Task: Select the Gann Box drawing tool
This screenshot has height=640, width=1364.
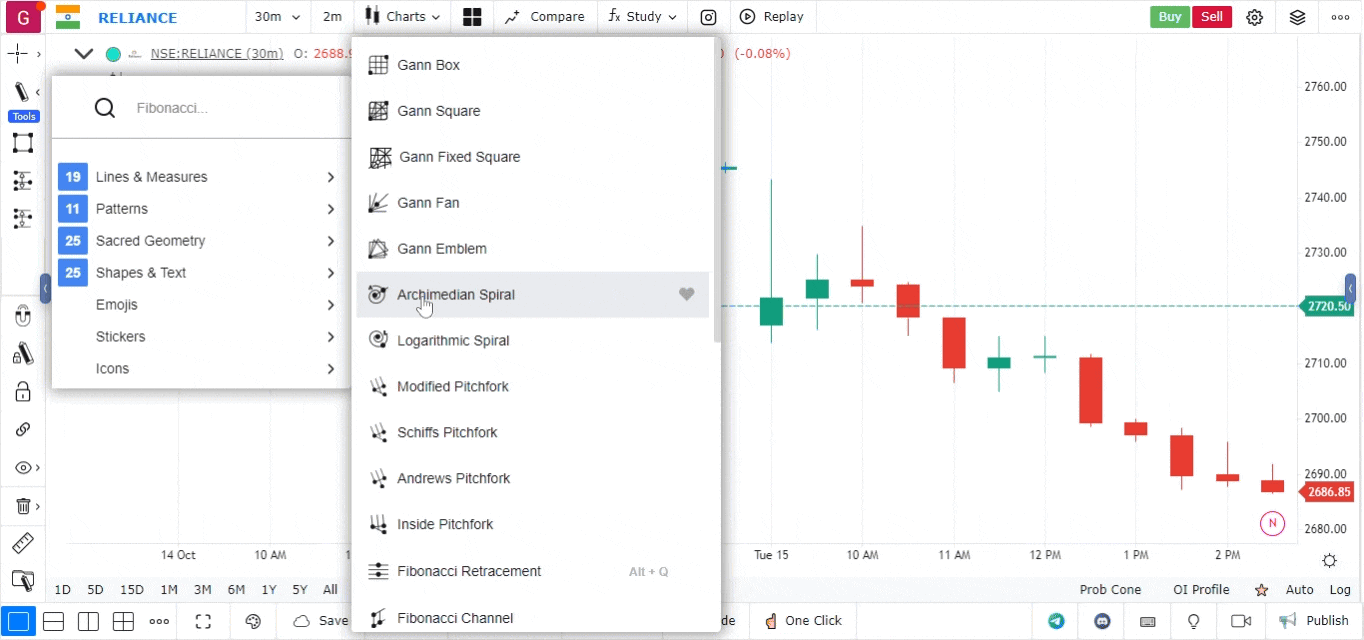Action: click(428, 65)
